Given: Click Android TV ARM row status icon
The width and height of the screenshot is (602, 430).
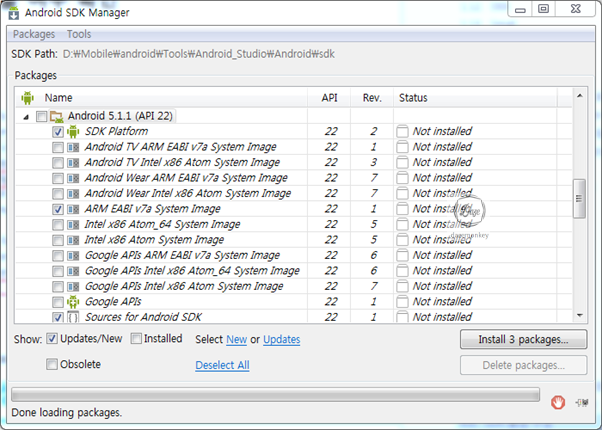Looking at the screenshot, I should click(x=402, y=147).
